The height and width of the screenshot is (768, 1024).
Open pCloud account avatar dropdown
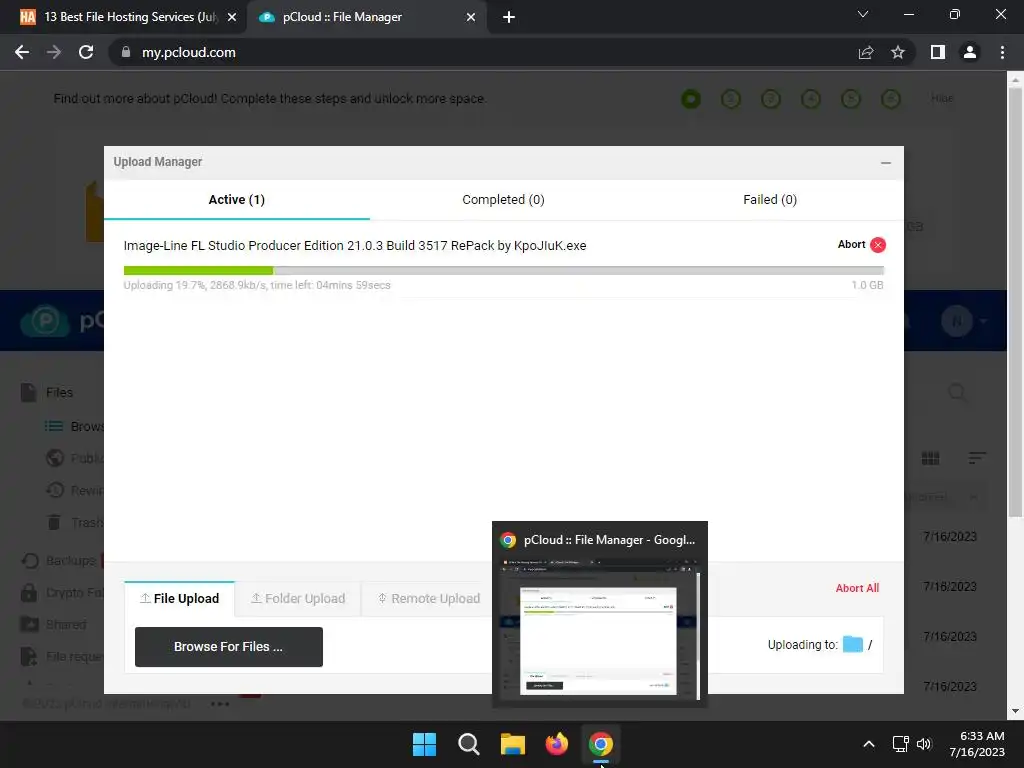[964, 321]
